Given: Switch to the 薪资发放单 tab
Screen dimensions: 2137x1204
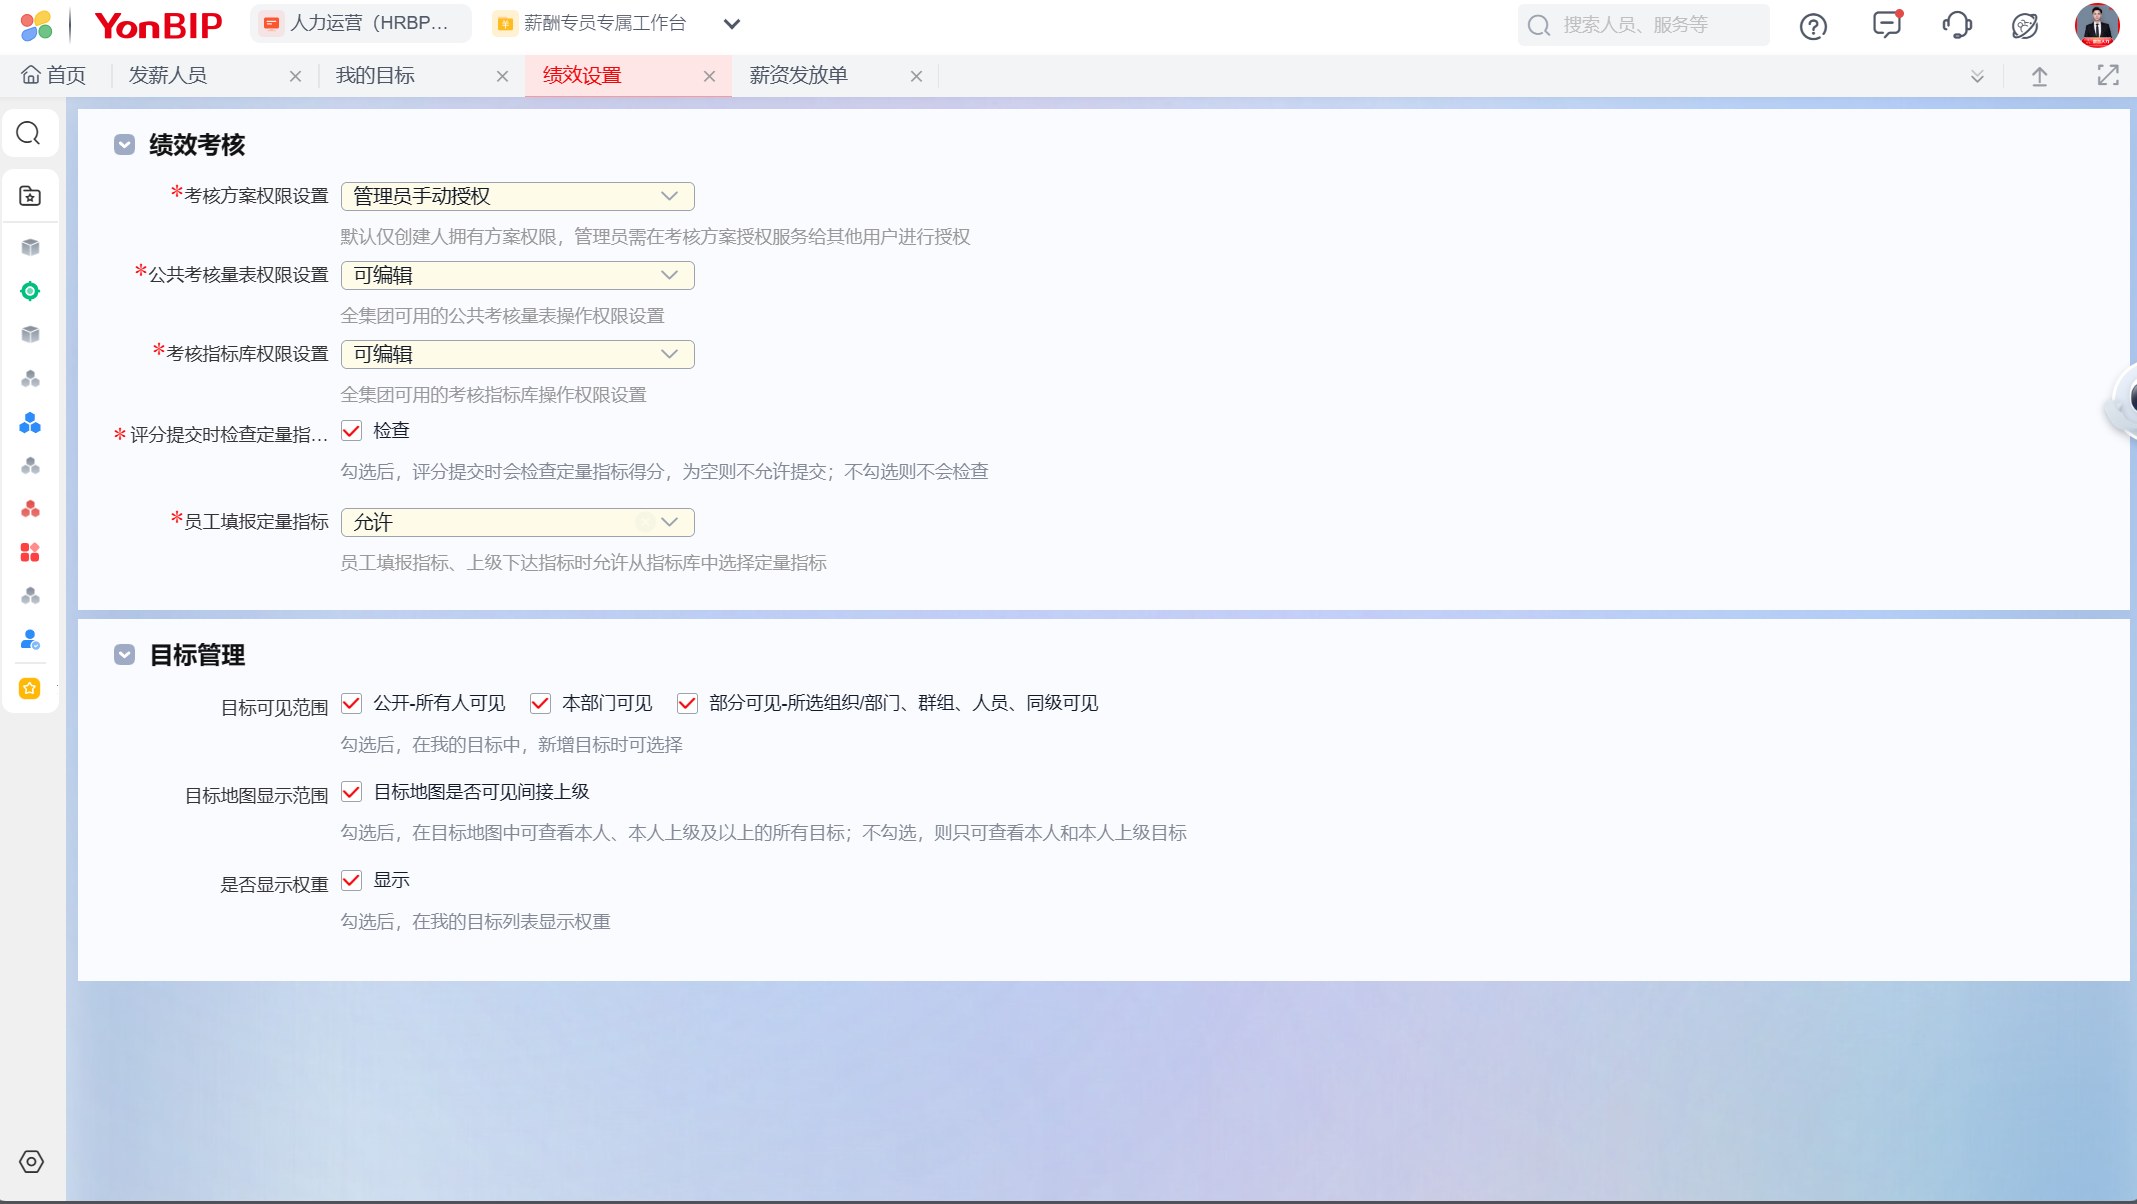Looking at the screenshot, I should [798, 76].
